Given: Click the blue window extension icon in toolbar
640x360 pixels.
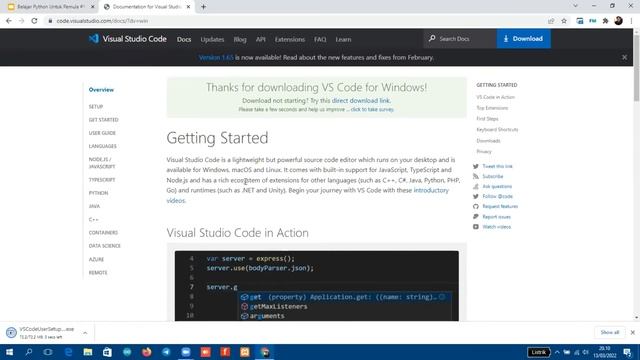Looking at the screenshot, I should coord(580,21).
